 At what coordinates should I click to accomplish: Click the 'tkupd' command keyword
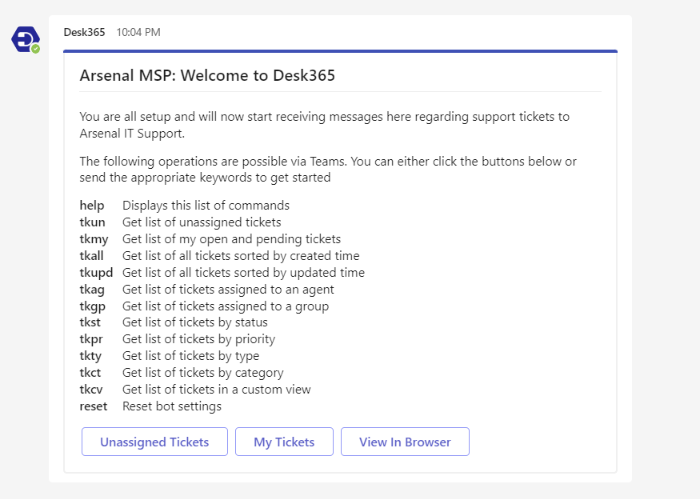pos(96,273)
